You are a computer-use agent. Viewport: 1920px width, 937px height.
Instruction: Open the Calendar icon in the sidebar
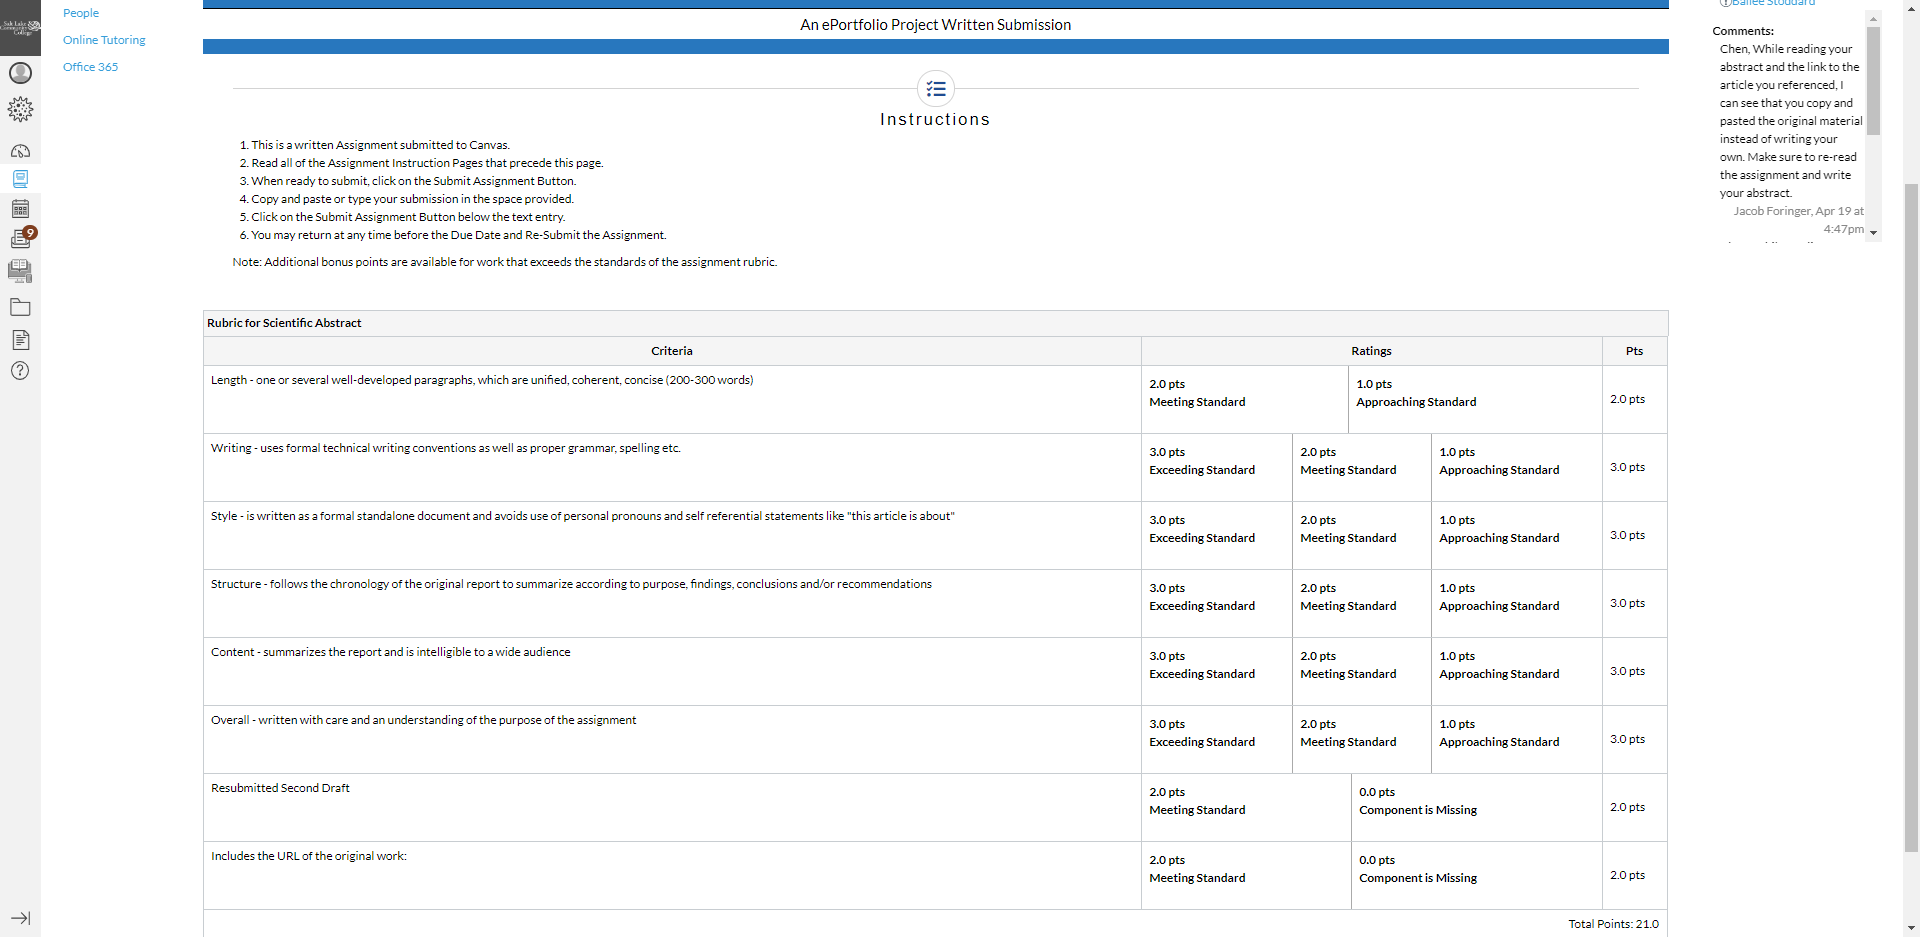(20, 209)
